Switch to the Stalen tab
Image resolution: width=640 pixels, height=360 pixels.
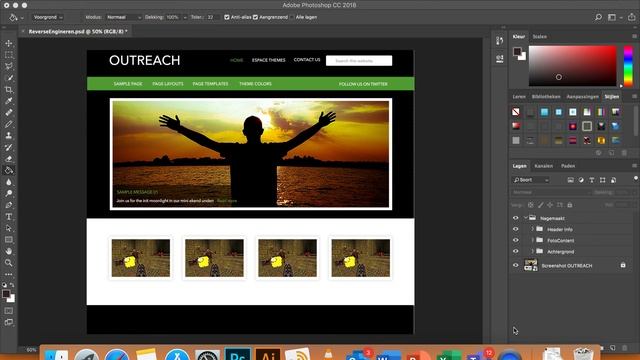(540, 37)
